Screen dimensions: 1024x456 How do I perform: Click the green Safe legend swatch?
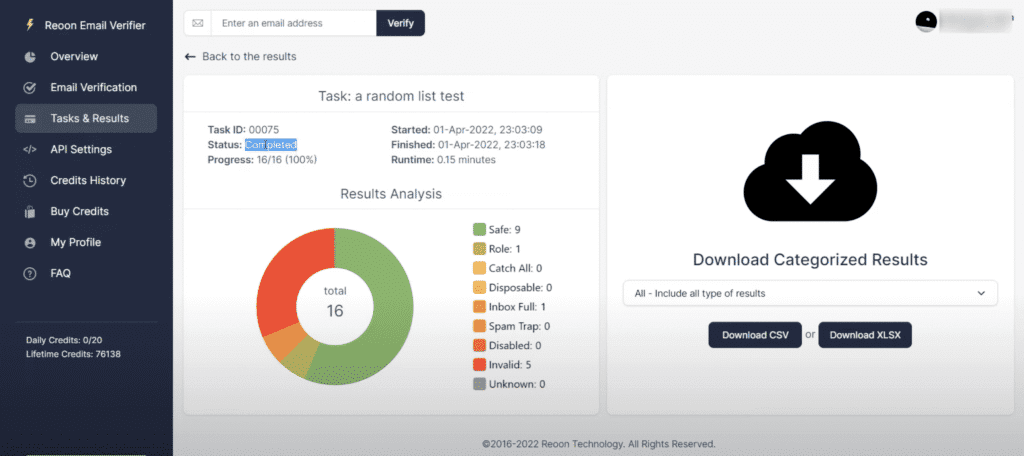(479, 230)
